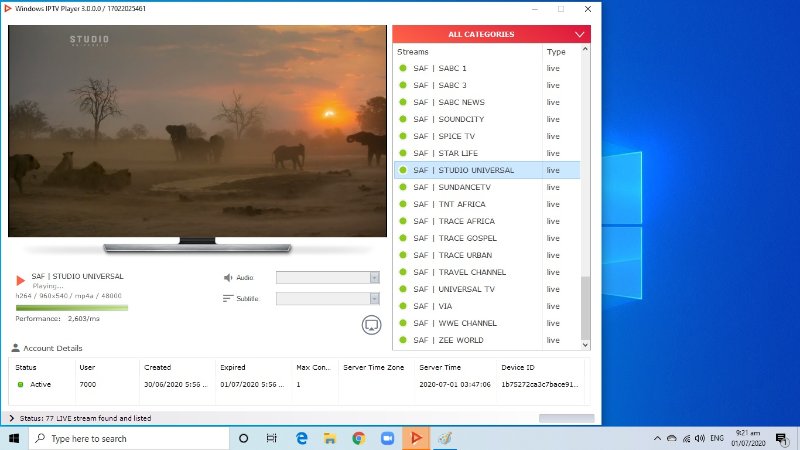Select the SAF | TRACE GOSPEL stream
The width and height of the screenshot is (800, 450).
[x=454, y=238]
